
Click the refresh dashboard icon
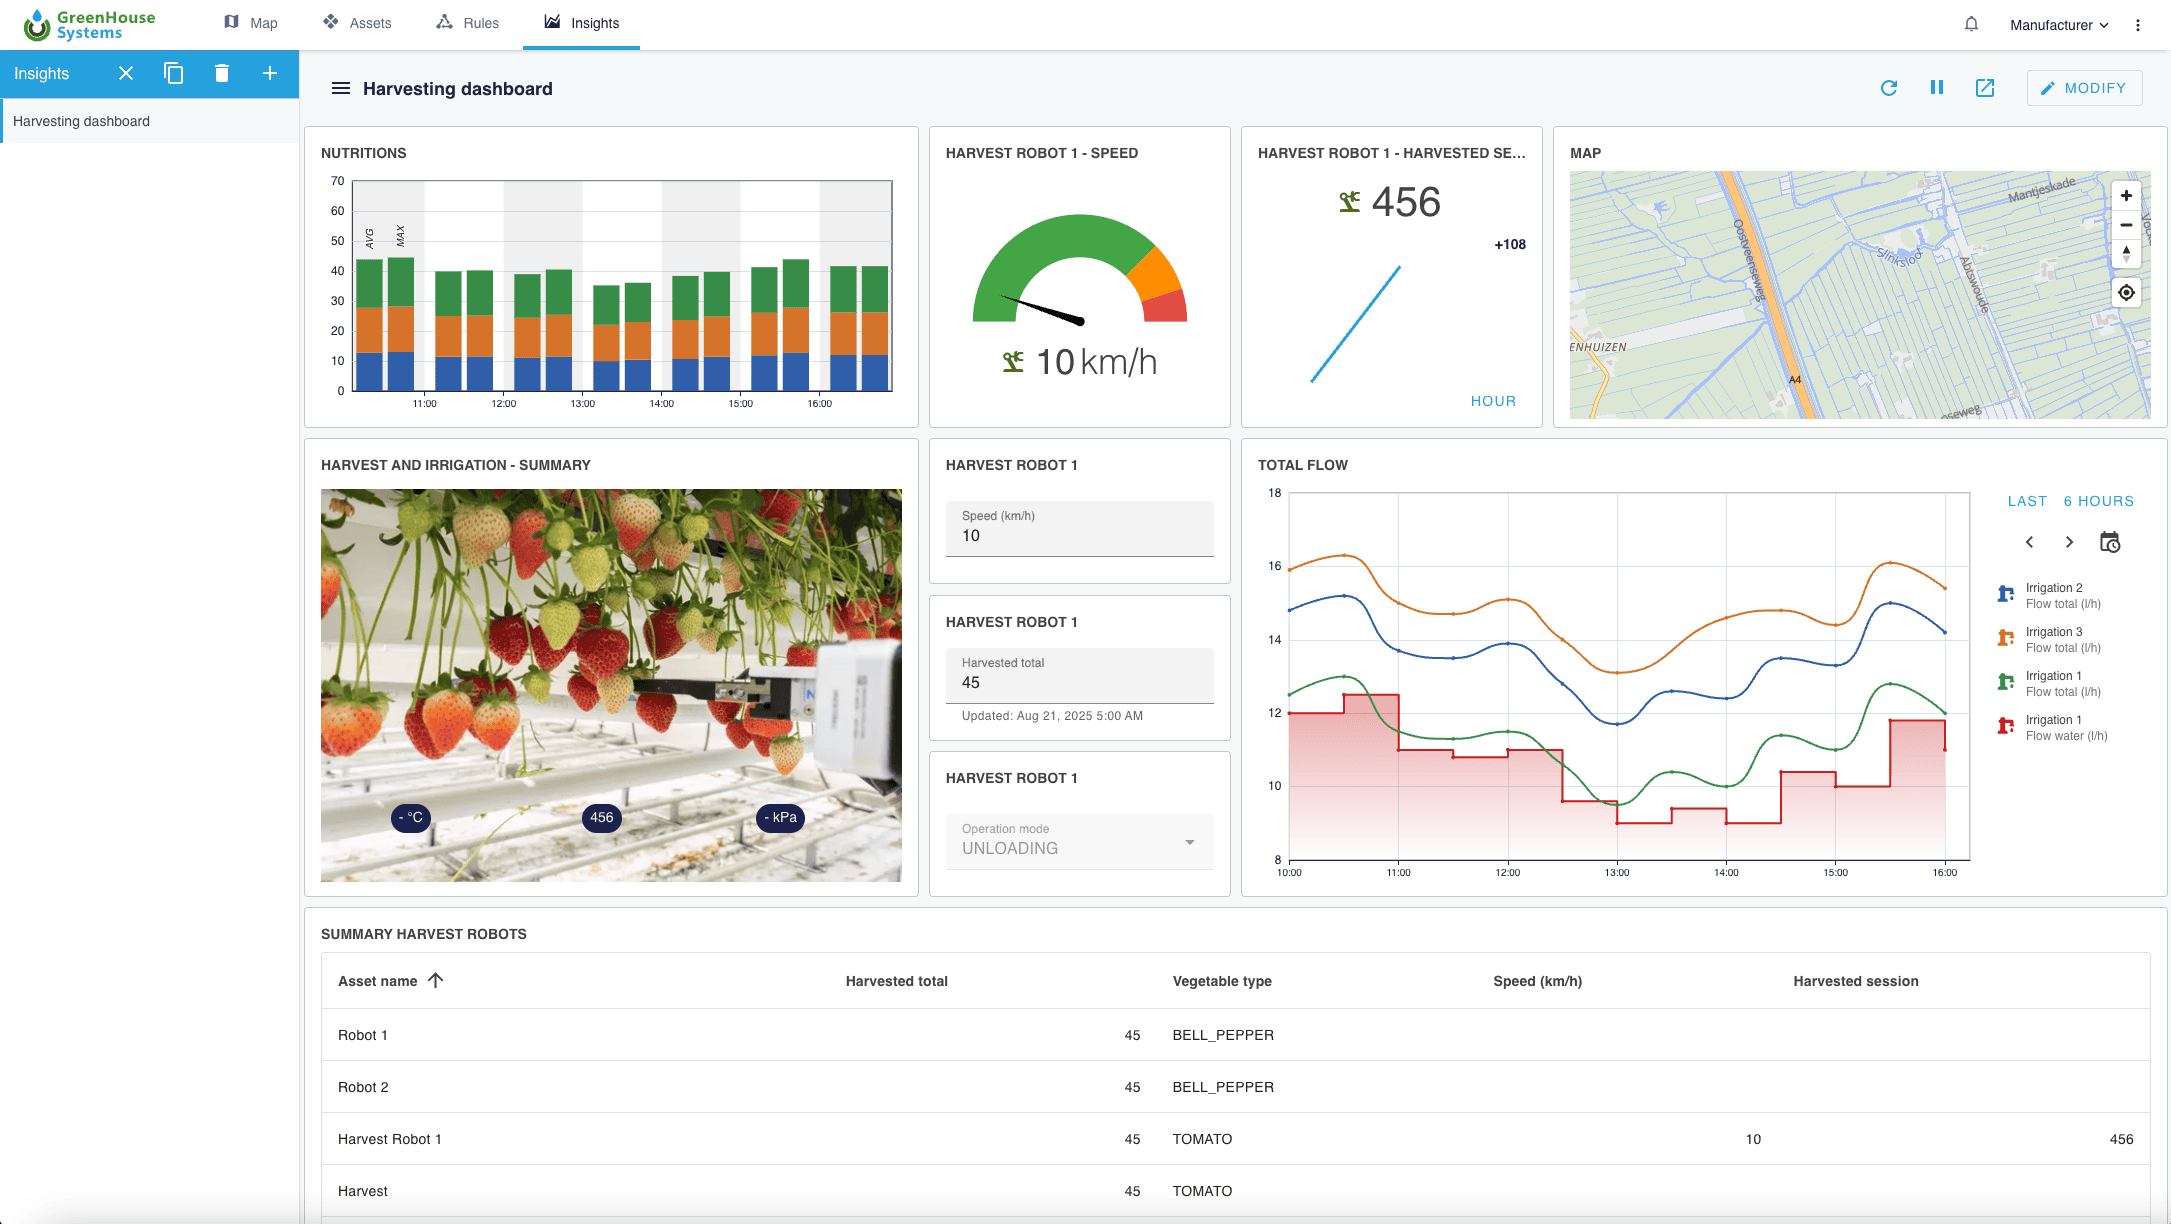[1888, 88]
